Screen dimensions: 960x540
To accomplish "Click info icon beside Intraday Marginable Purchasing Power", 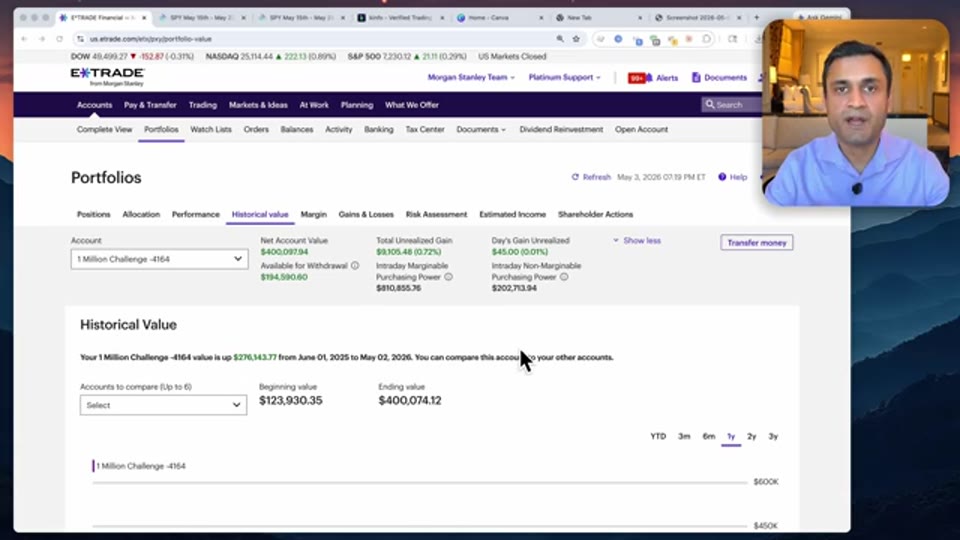I will click(448, 277).
